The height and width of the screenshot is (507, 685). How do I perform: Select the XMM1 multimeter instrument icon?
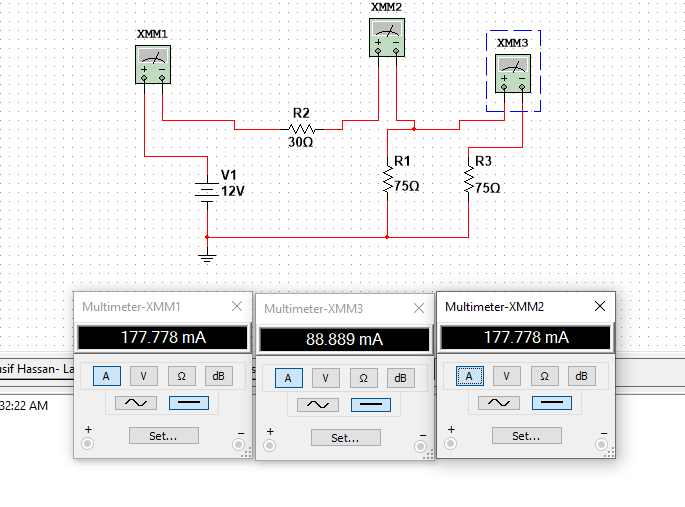153,65
